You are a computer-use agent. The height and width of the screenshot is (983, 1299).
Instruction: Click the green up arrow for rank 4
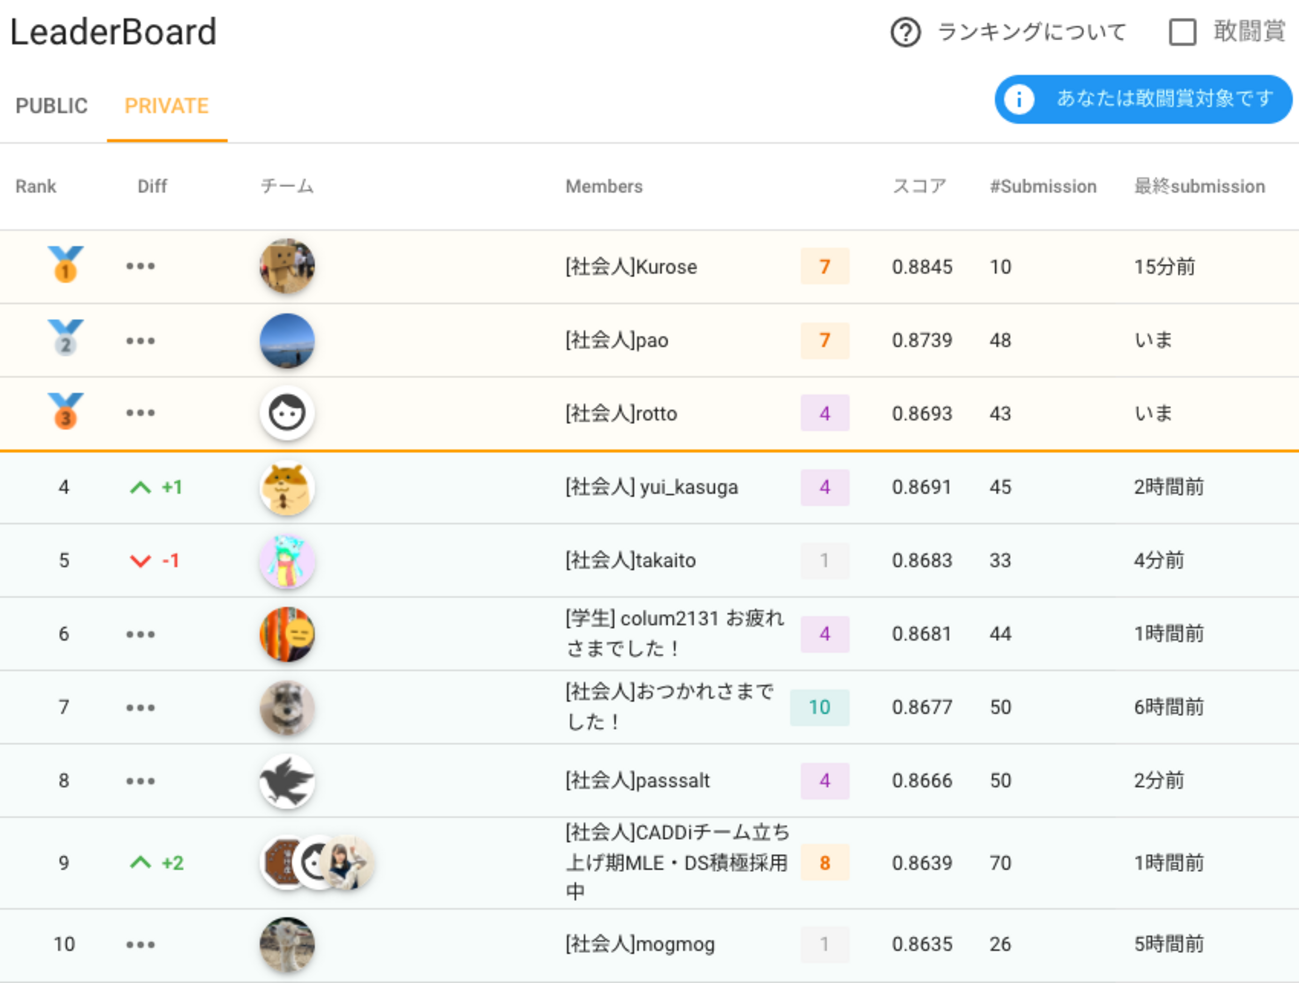[x=141, y=487]
